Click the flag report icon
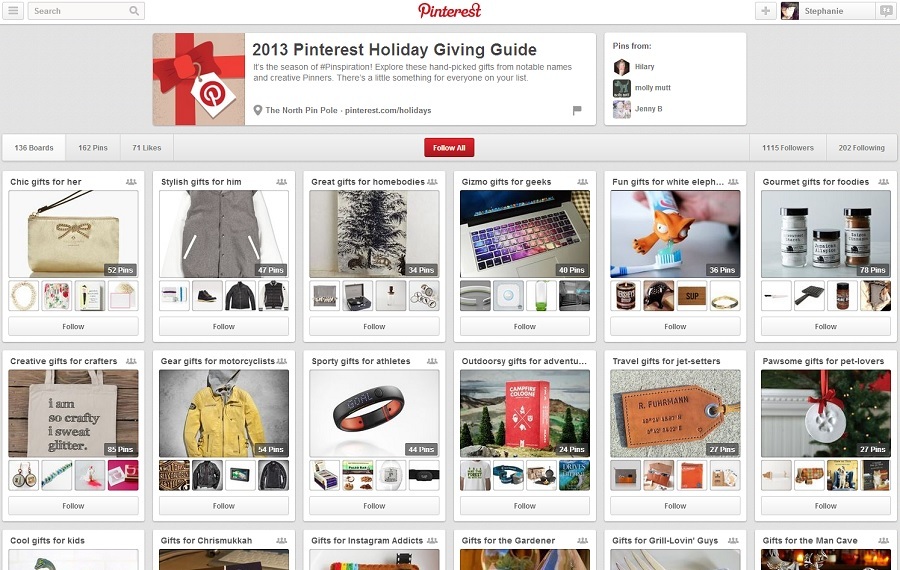900x570 pixels. coord(577,110)
